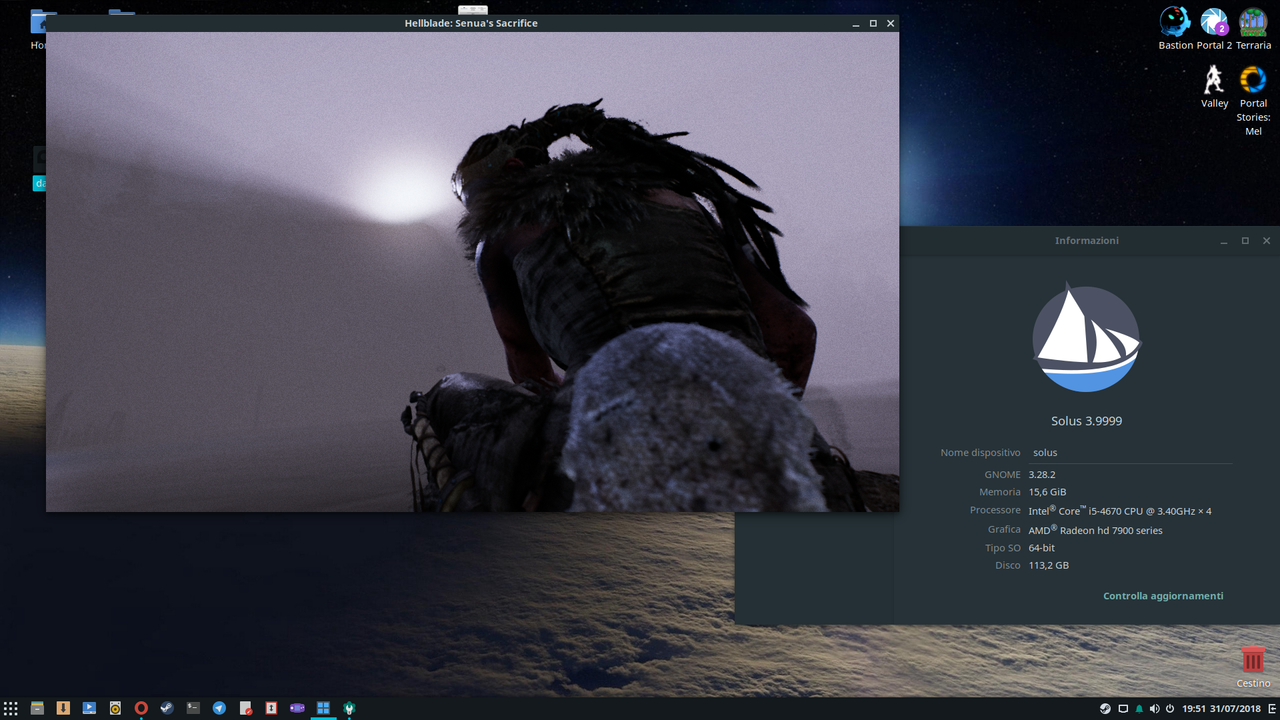Open the clock showing 19:51 31/07/2018
The height and width of the screenshot is (720, 1280).
coord(1220,708)
